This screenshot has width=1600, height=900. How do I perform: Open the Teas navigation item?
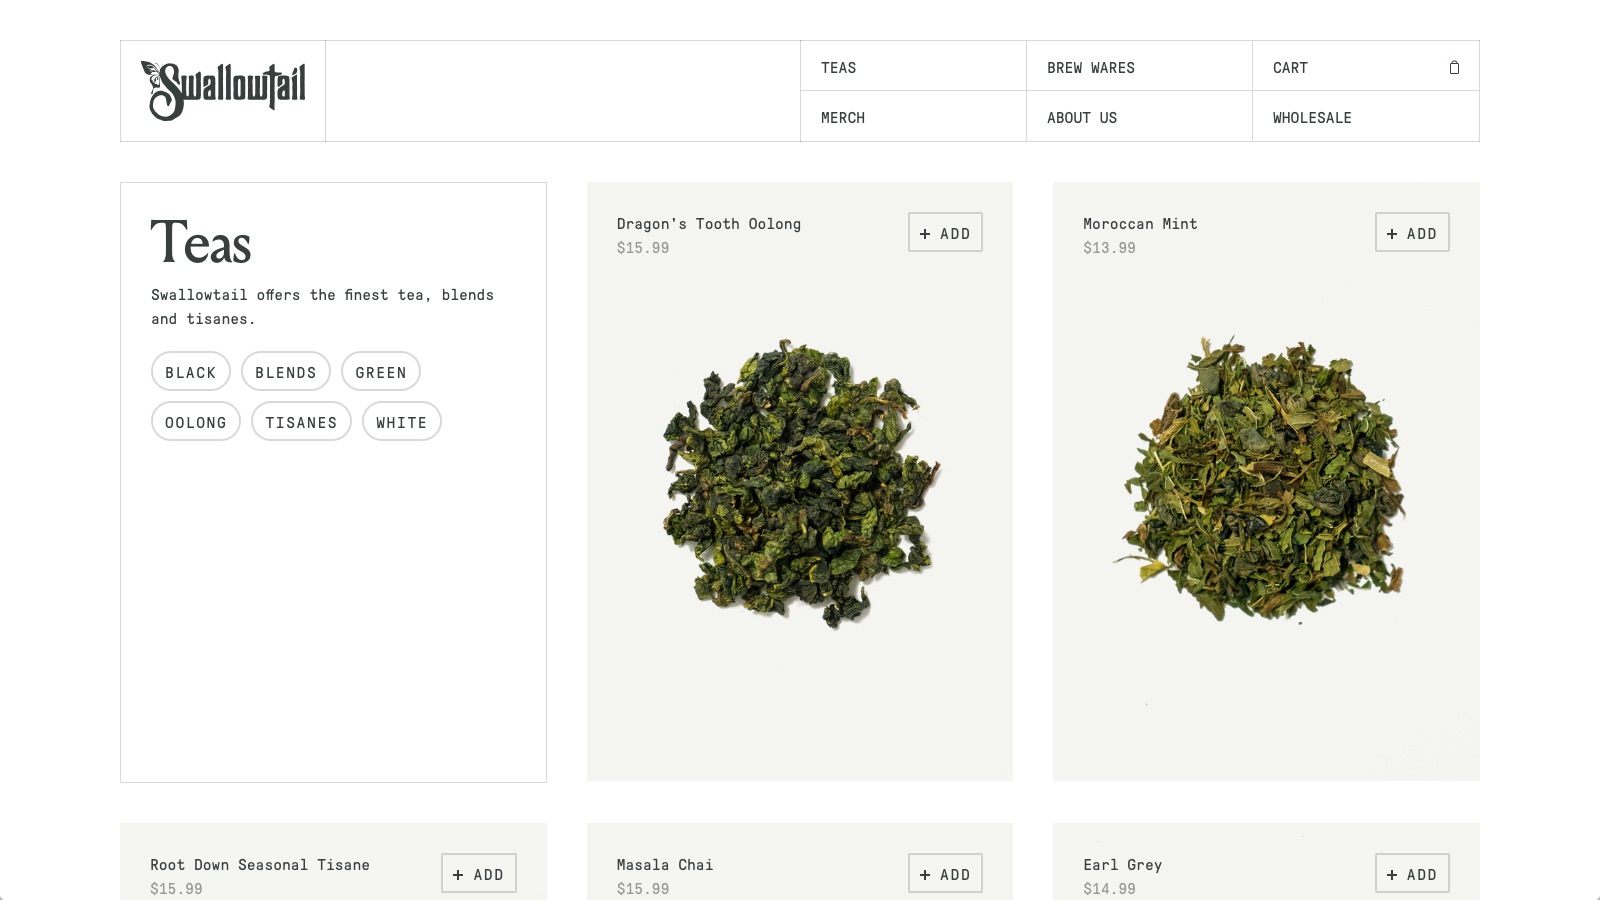pos(839,67)
